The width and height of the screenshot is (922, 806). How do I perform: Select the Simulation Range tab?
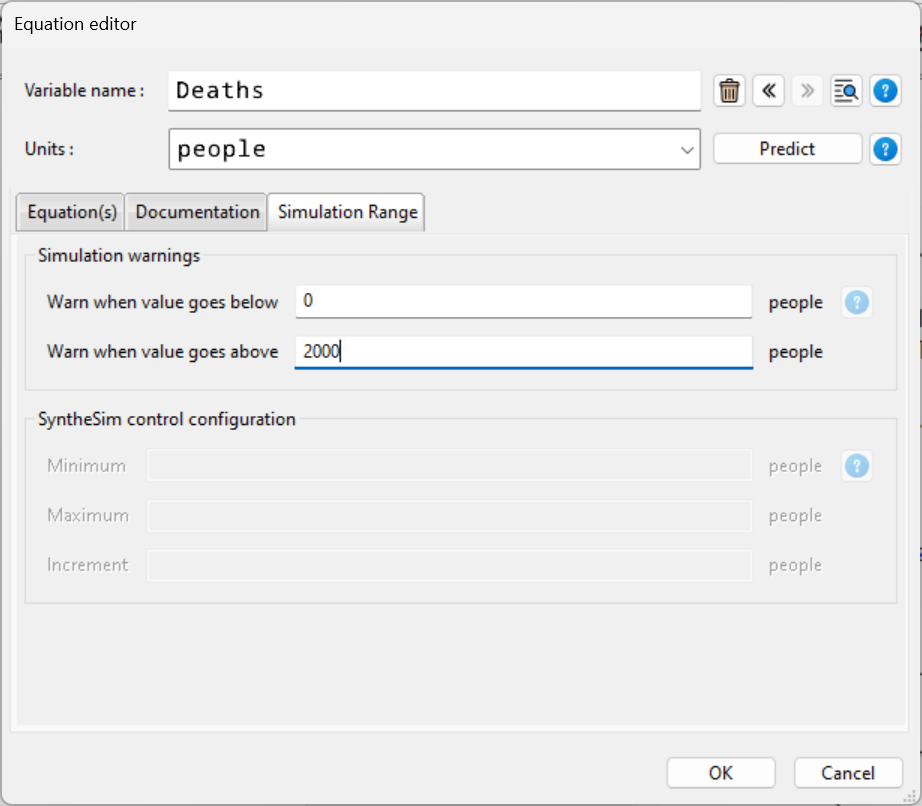[x=347, y=212]
